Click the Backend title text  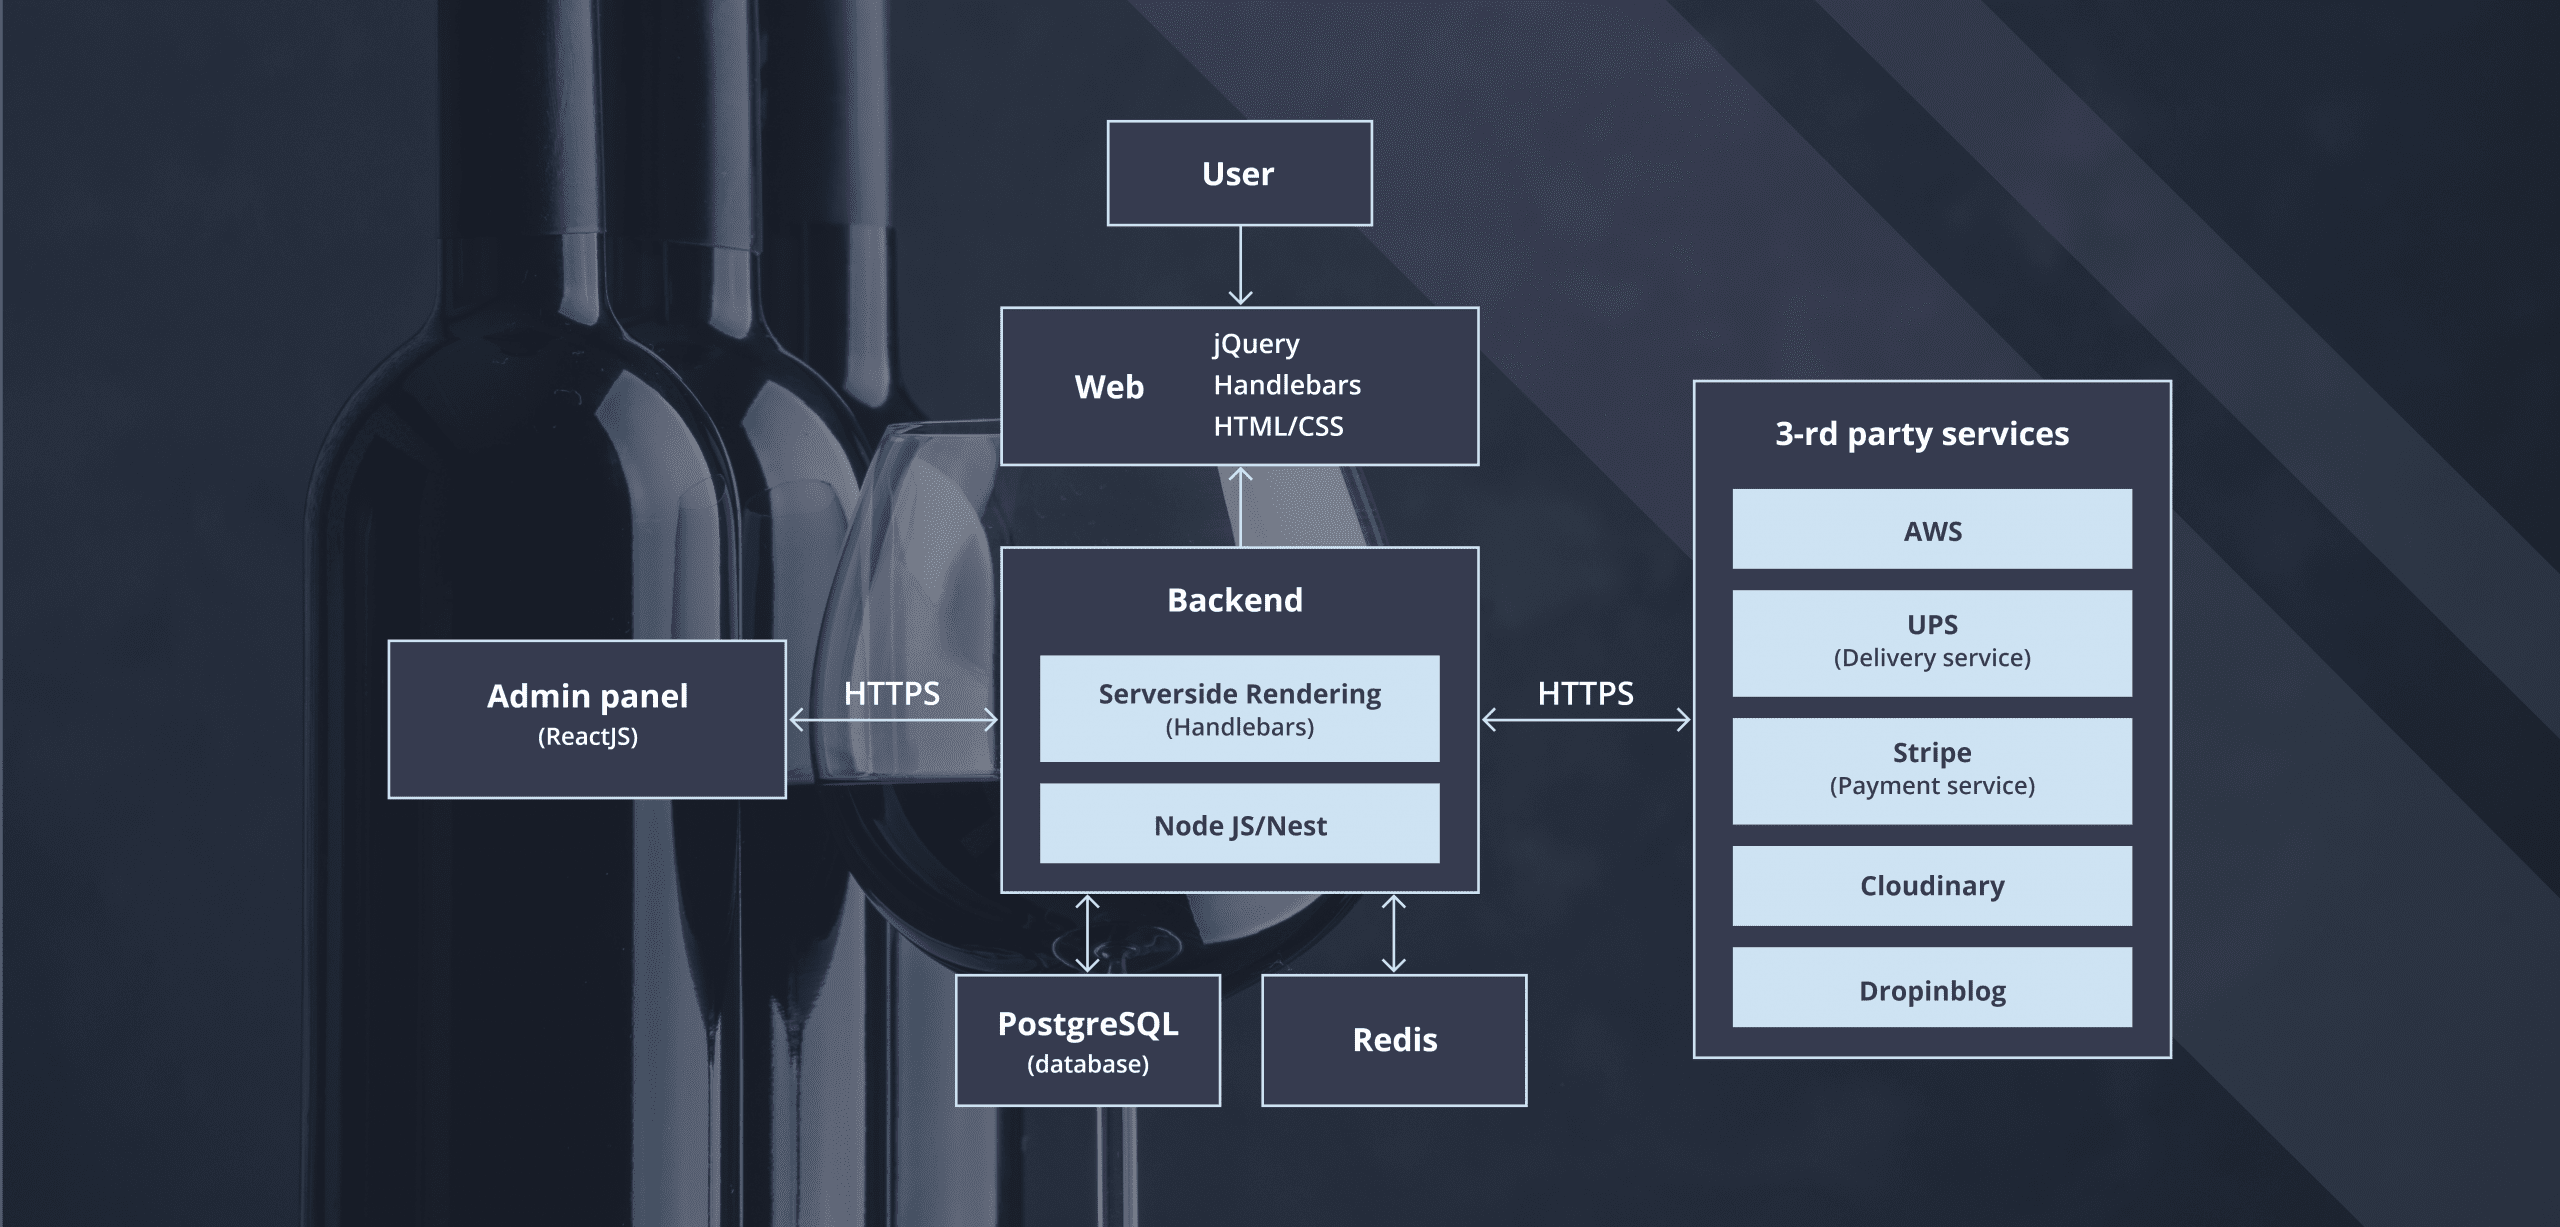pyautogui.click(x=1235, y=600)
